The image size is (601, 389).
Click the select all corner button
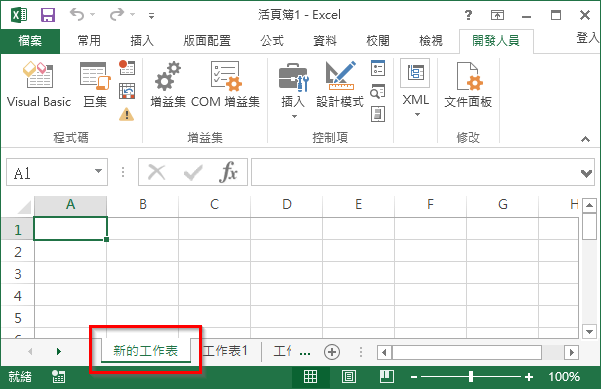(24, 207)
